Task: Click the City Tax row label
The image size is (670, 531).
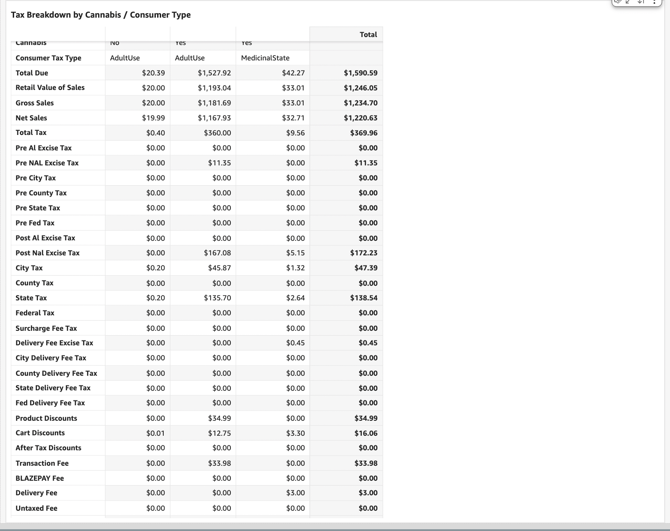Action: [29, 268]
